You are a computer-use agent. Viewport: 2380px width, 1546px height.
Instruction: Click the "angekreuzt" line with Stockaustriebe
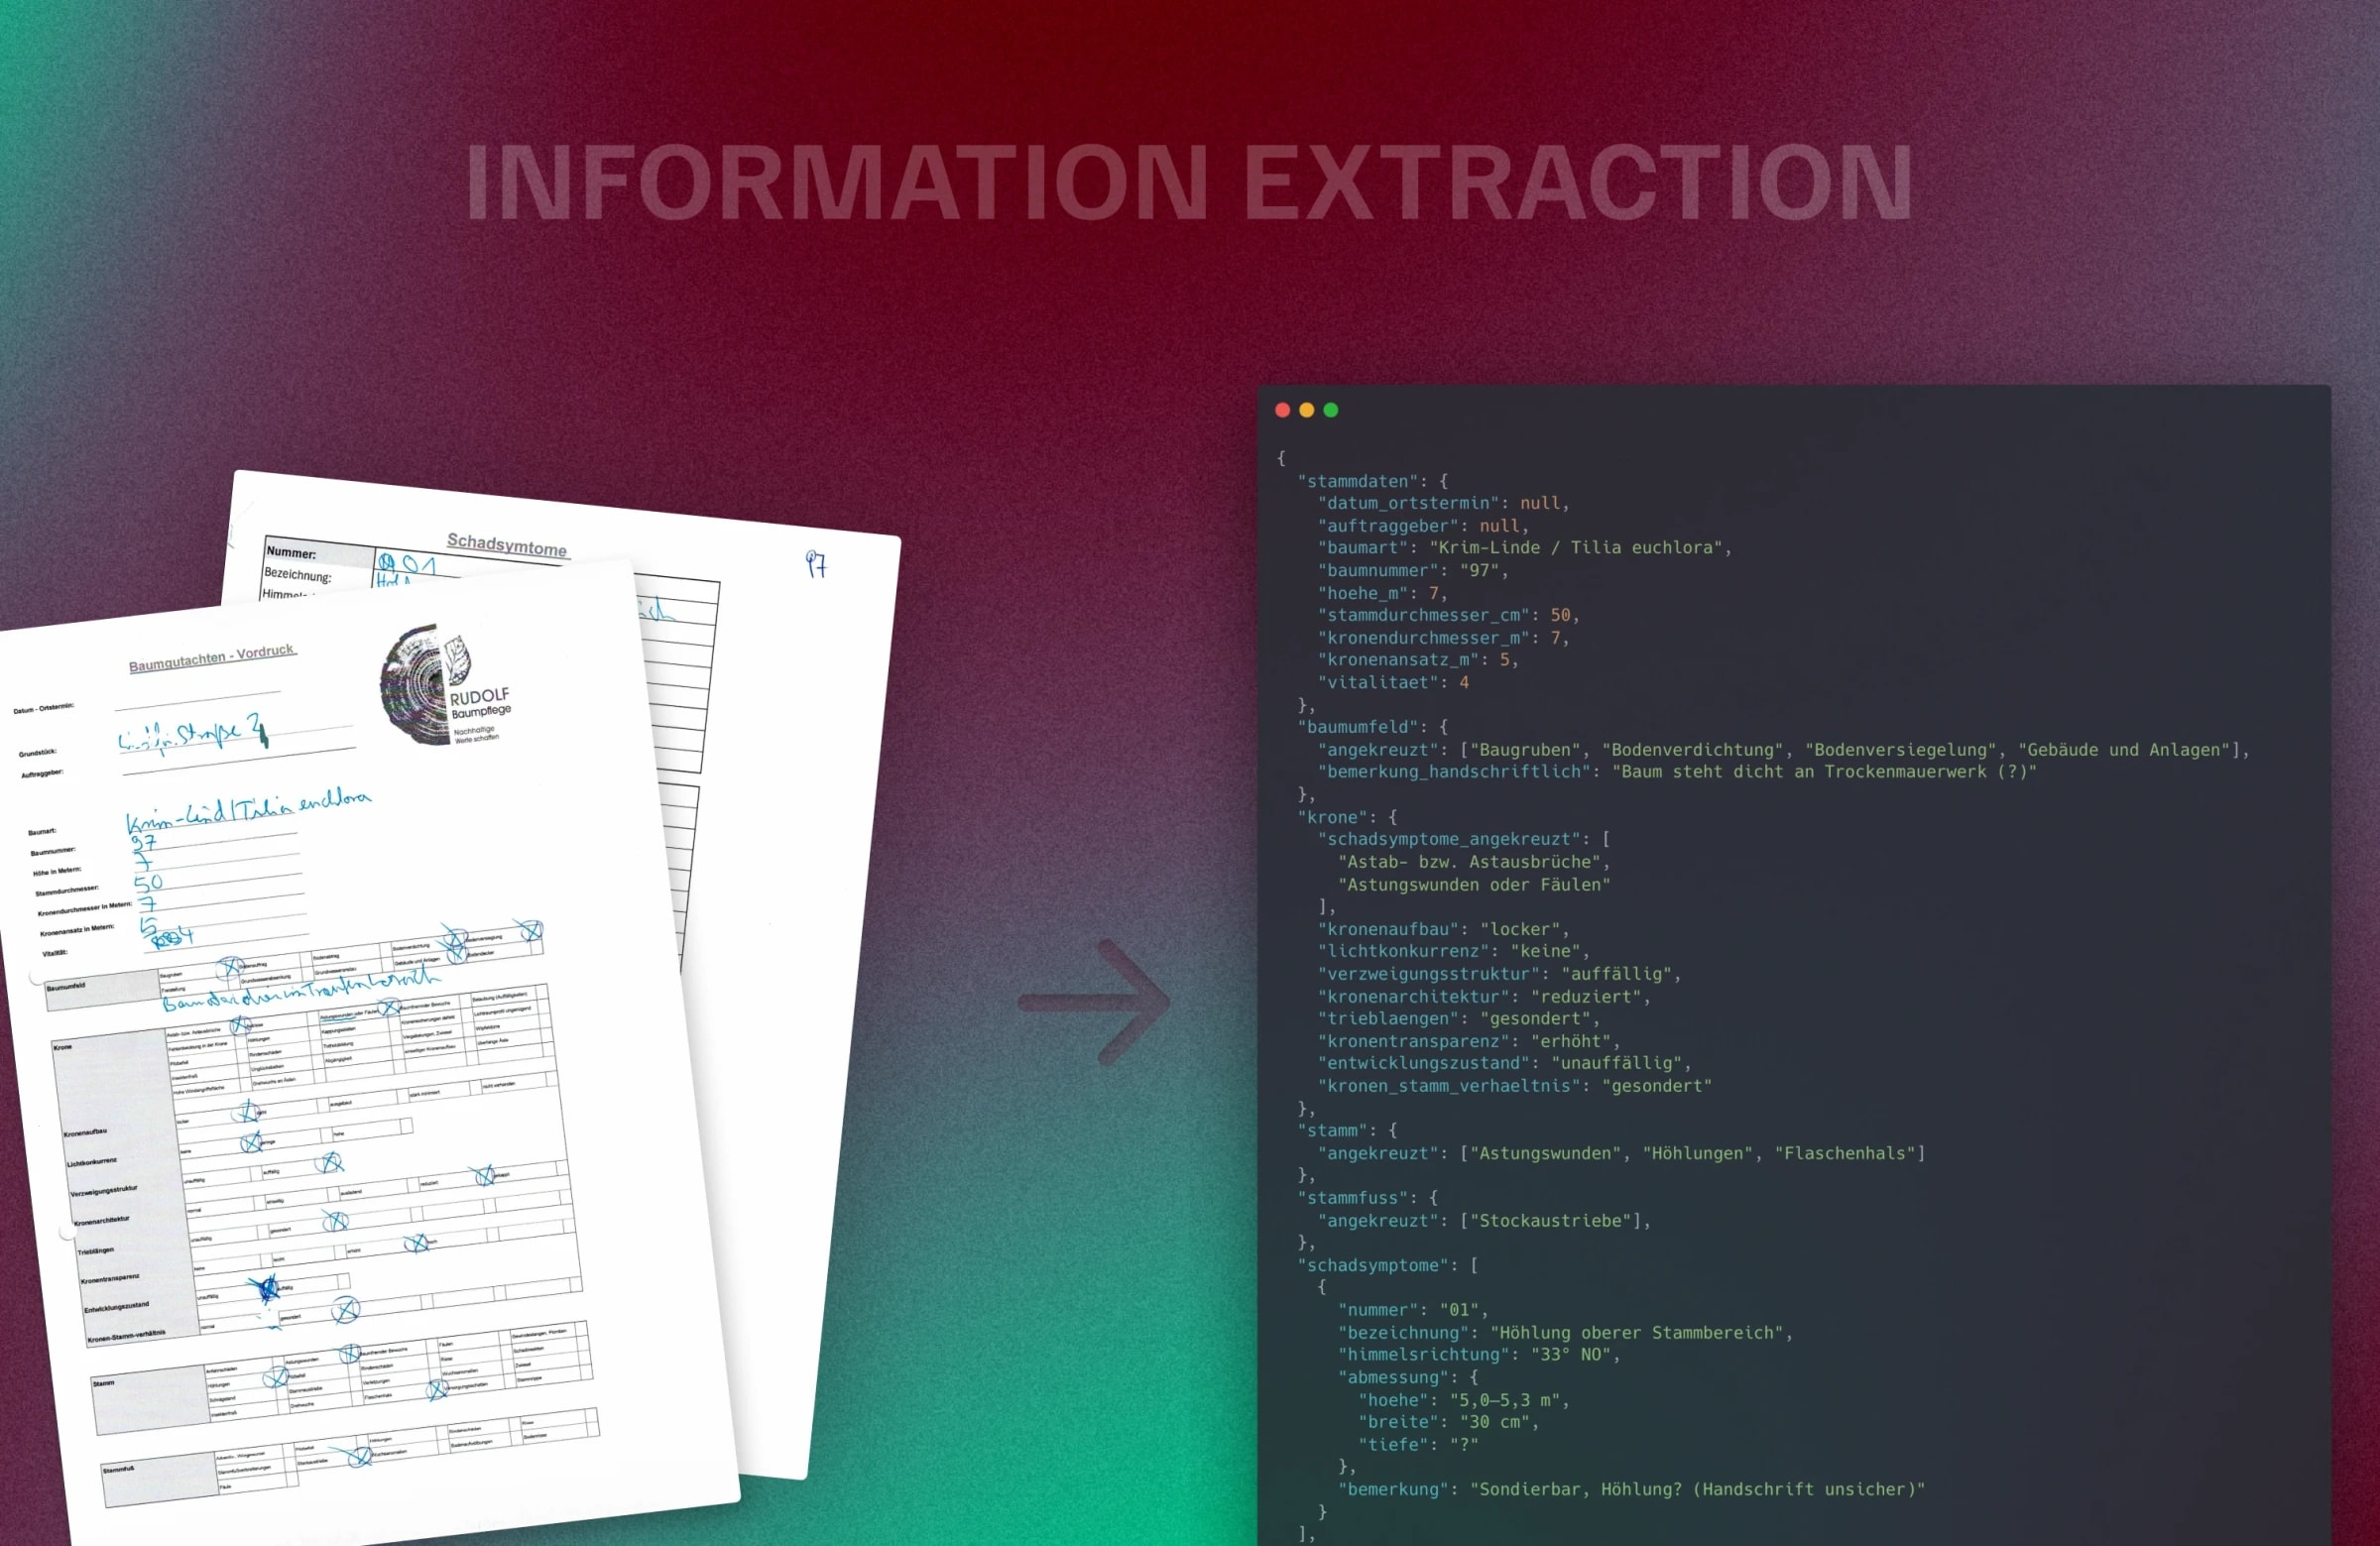pyautogui.click(x=1484, y=1221)
